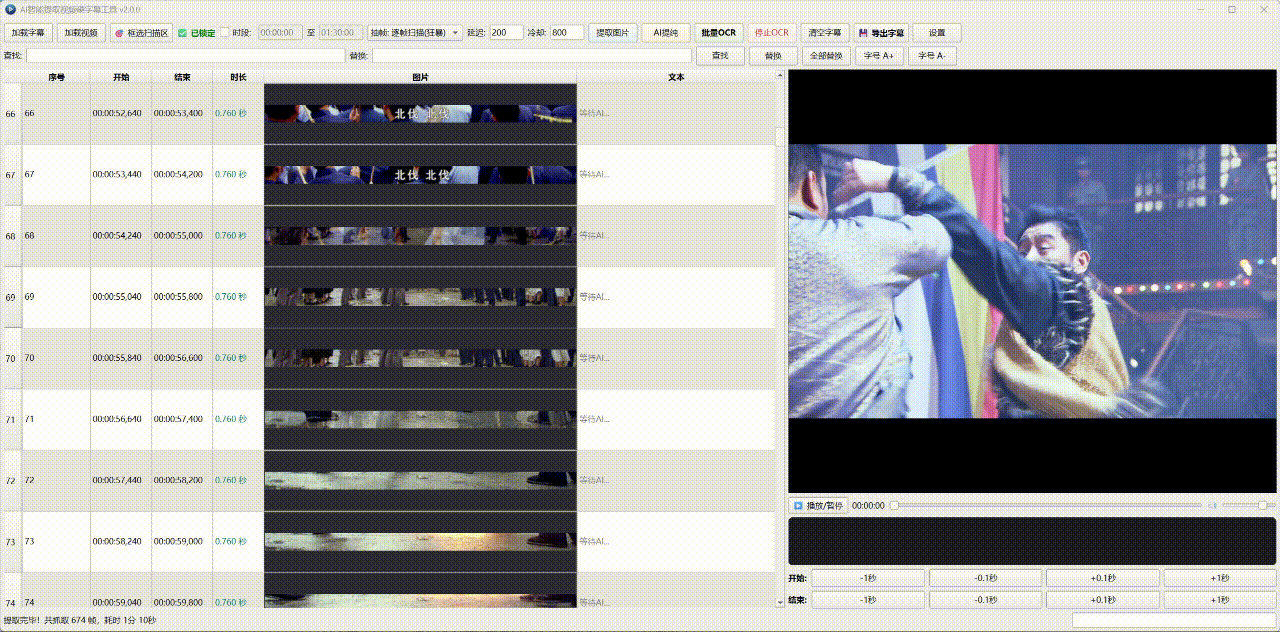Click the 停止OCR stop button
Screen dimensions: 1280x632
point(772,33)
